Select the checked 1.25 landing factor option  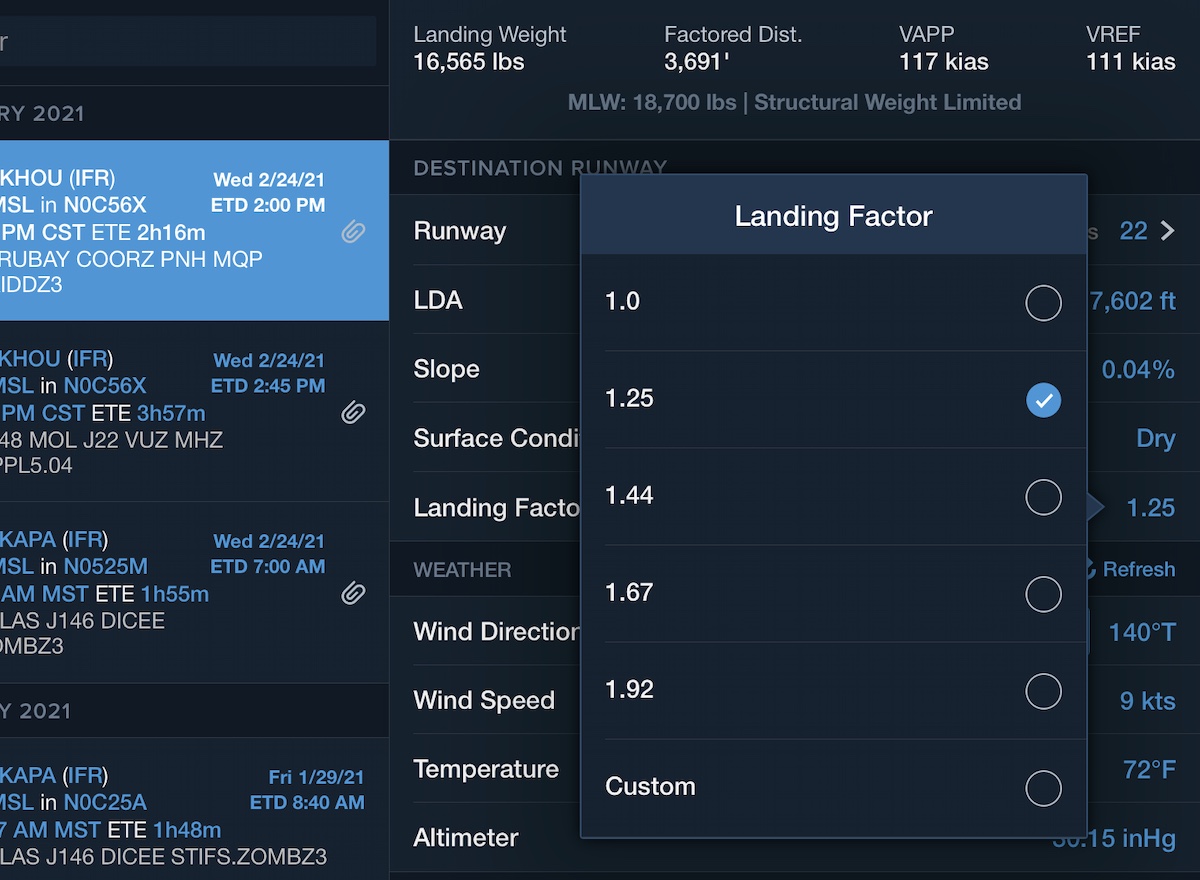(x=1043, y=400)
